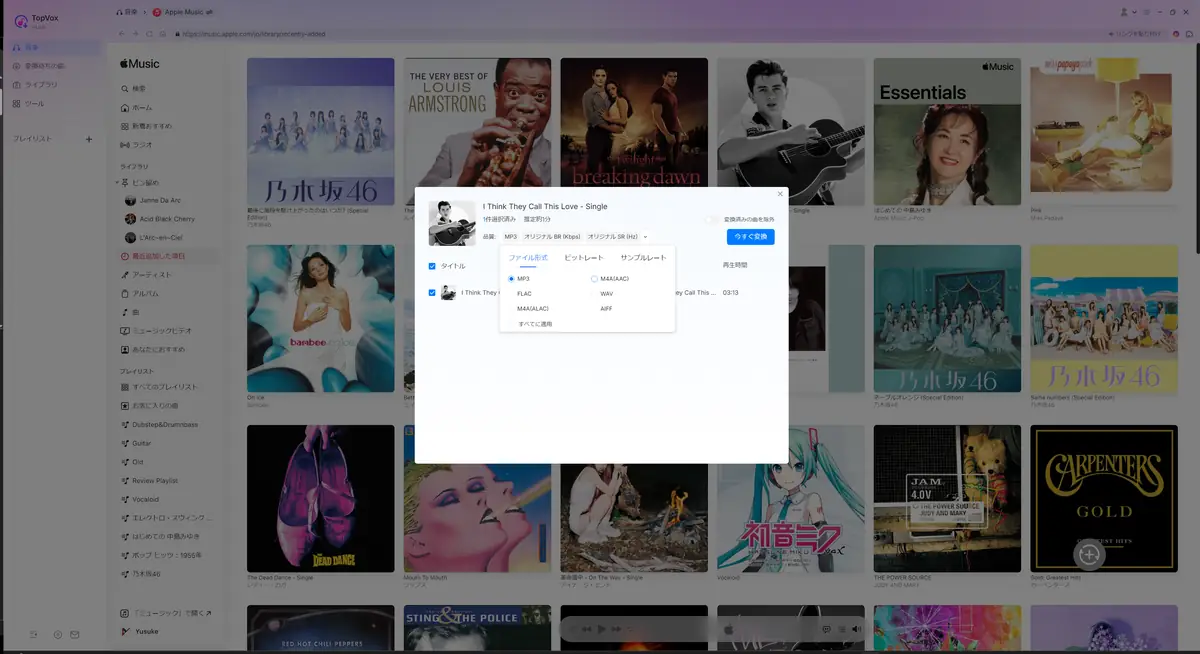Click The Dead Dance single cover
Viewport: 1200px width, 654px height.
coord(320,498)
